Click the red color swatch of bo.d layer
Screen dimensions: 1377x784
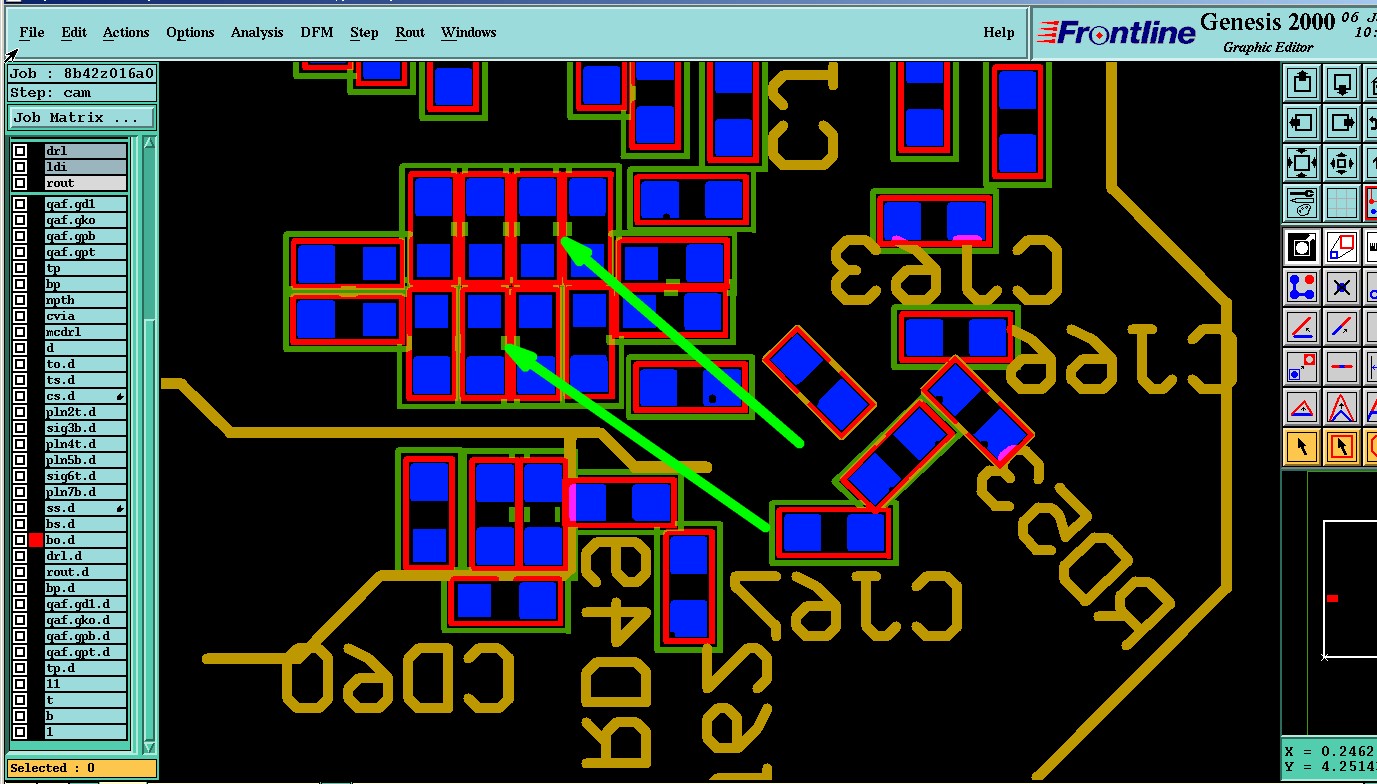[36, 540]
